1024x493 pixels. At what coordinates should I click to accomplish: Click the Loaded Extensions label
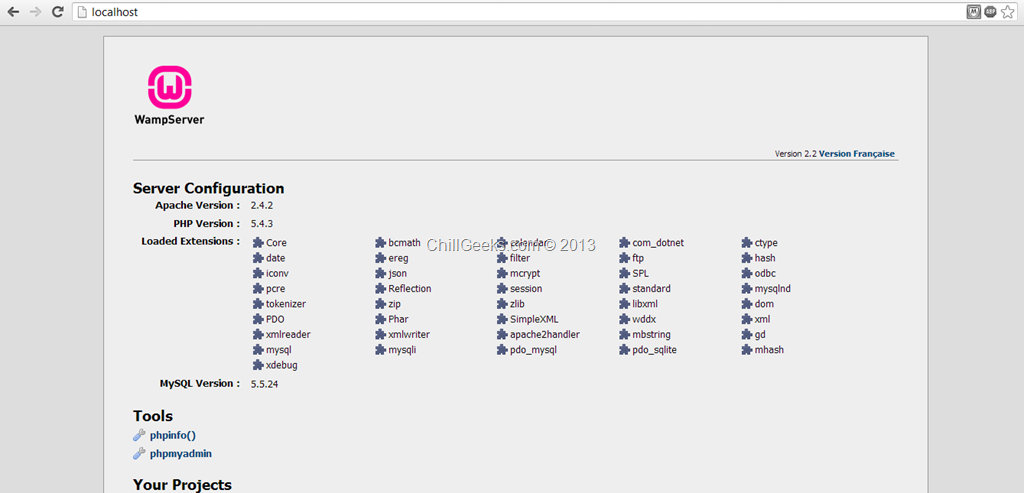click(x=191, y=242)
